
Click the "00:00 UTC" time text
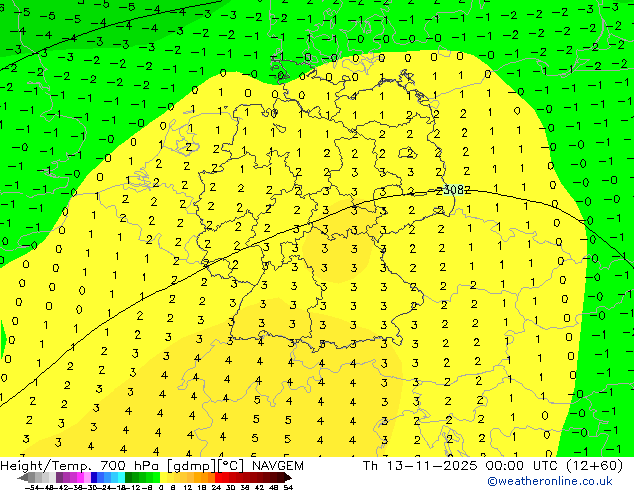(524, 466)
